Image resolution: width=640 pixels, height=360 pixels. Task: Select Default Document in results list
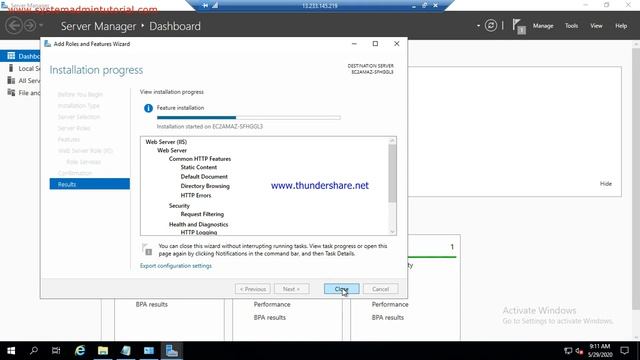click(x=204, y=177)
